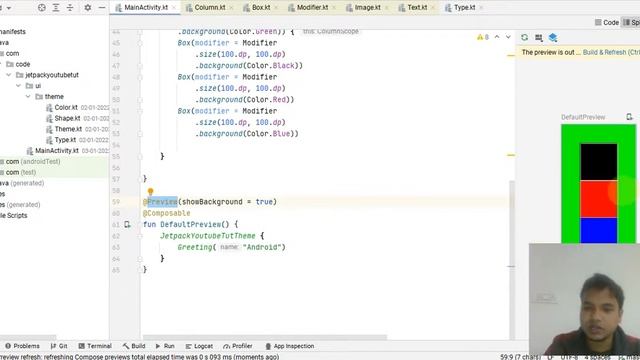Open Theme.kt in project tree

68,129
